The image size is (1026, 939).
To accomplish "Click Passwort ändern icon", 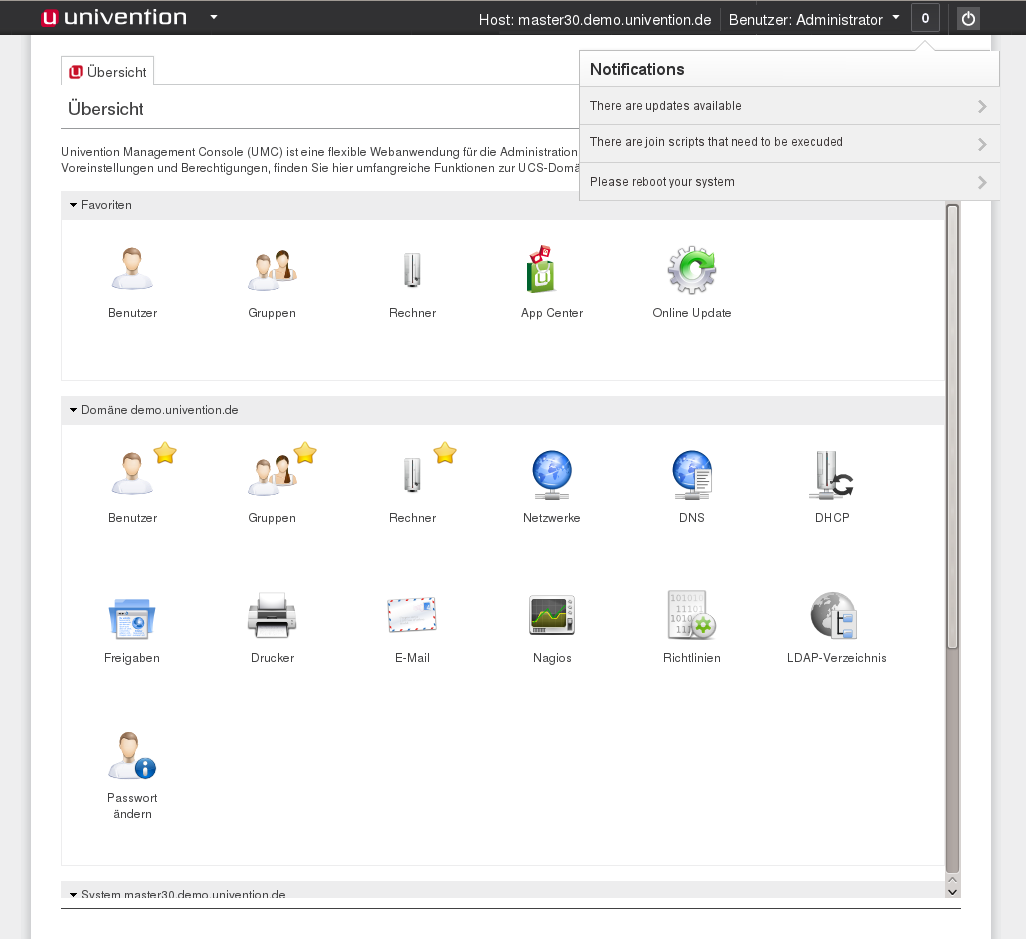I will [132, 757].
